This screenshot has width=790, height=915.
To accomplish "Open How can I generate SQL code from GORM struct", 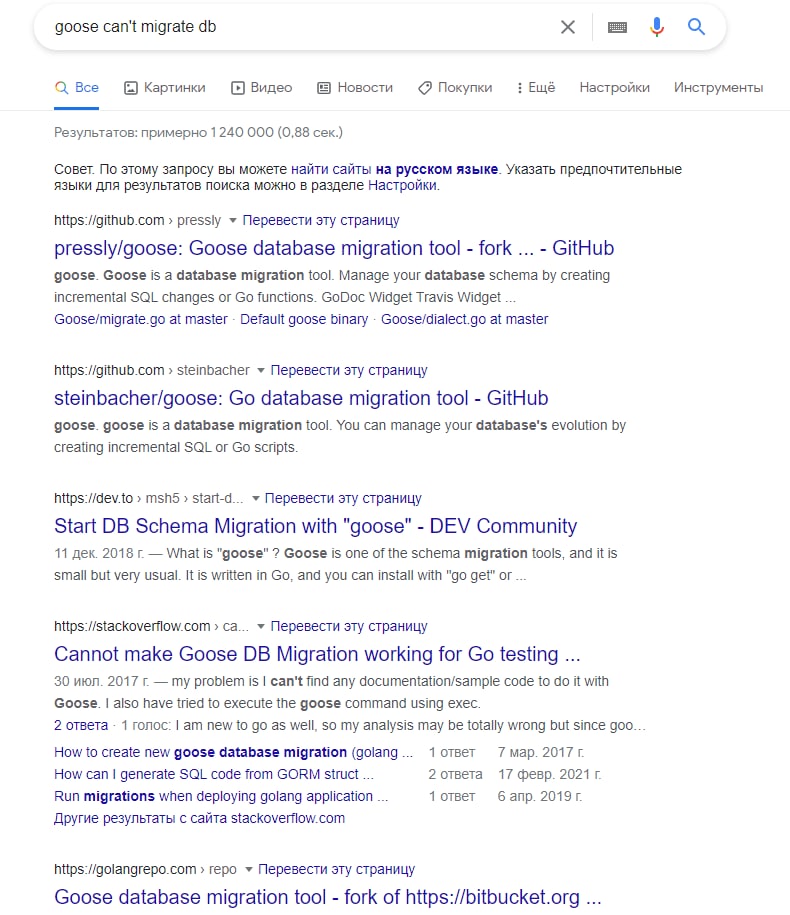I will pyautogui.click(x=214, y=774).
